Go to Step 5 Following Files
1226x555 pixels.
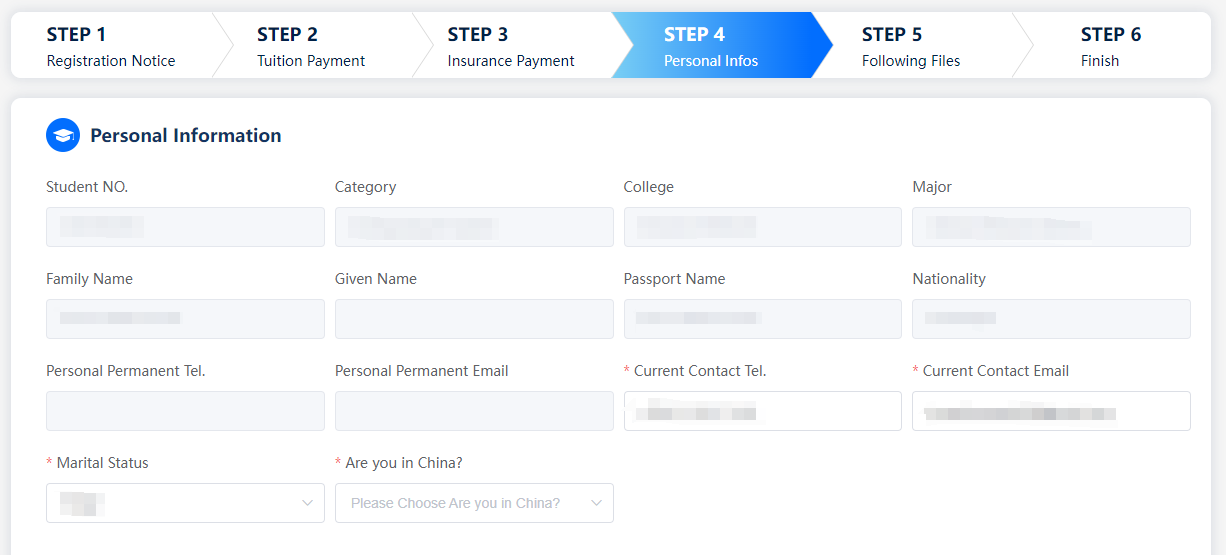tap(911, 46)
